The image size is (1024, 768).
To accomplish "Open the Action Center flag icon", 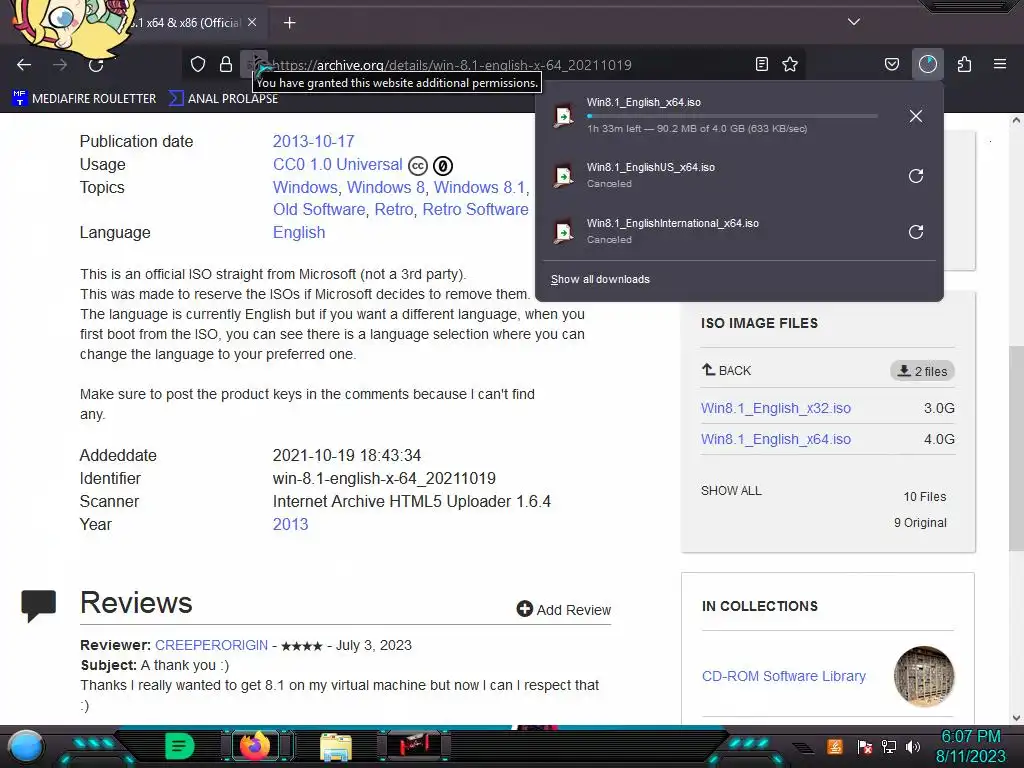I will 865,746.
